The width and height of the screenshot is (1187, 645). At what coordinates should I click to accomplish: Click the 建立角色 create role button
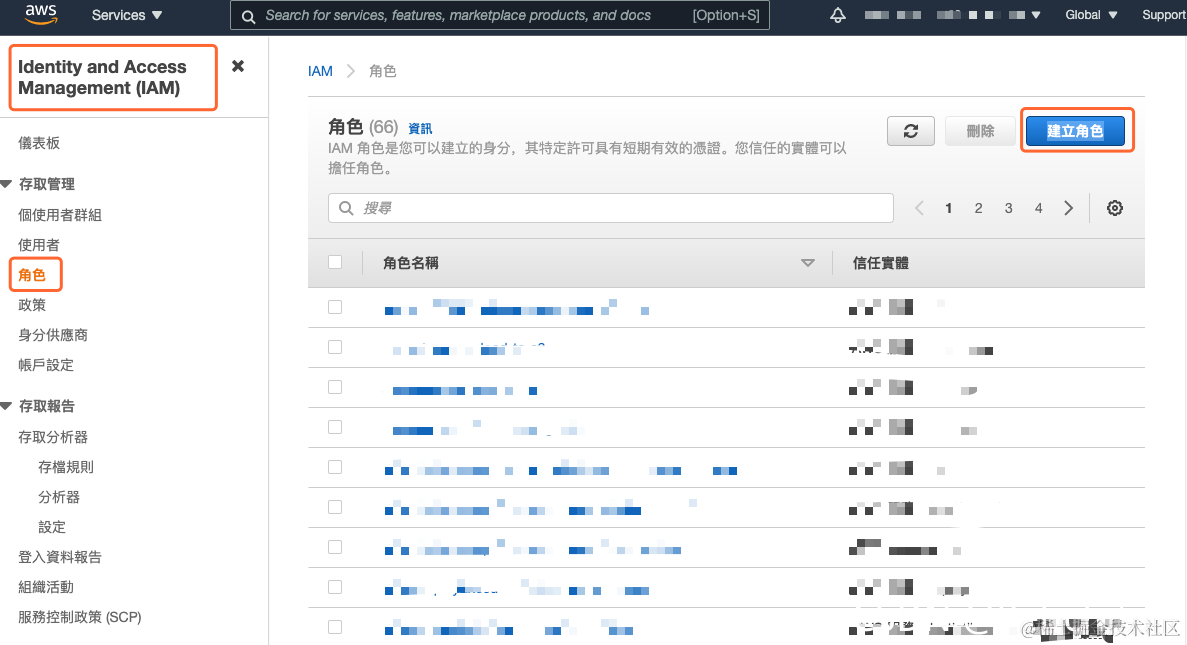(1076, 131)
